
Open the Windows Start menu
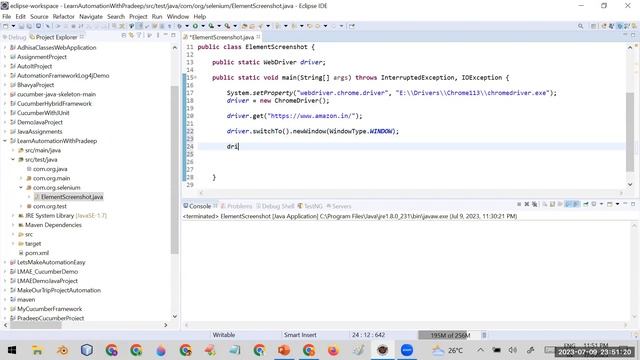[x=12, y=350]
